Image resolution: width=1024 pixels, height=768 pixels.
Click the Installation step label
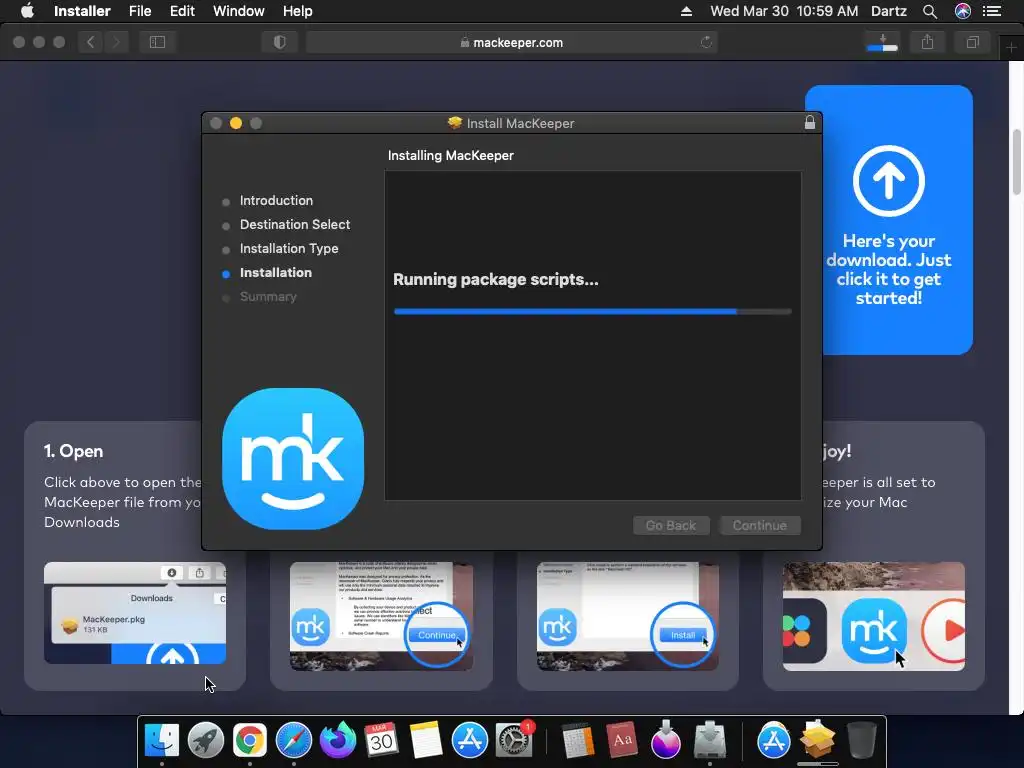(x=276, y=273)
